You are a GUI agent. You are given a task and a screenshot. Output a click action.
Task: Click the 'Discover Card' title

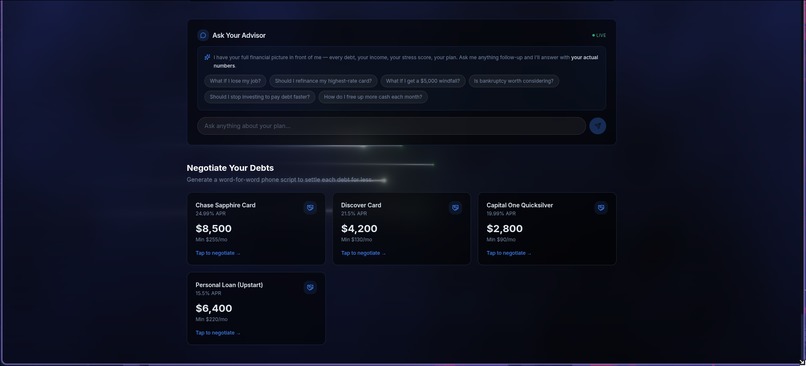(361, 205)
